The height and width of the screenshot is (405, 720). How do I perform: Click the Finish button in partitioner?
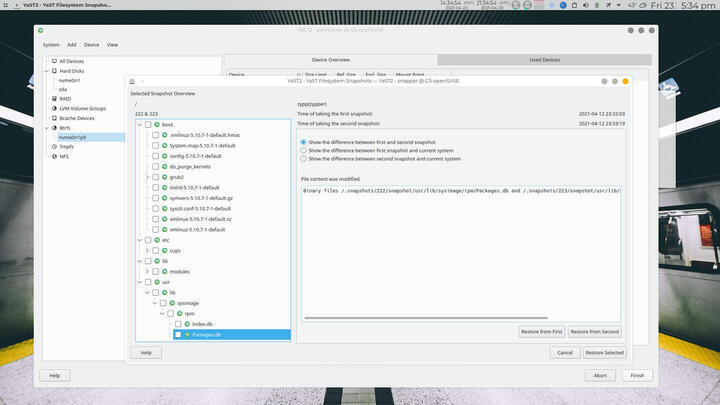click(x=637, y=375)
